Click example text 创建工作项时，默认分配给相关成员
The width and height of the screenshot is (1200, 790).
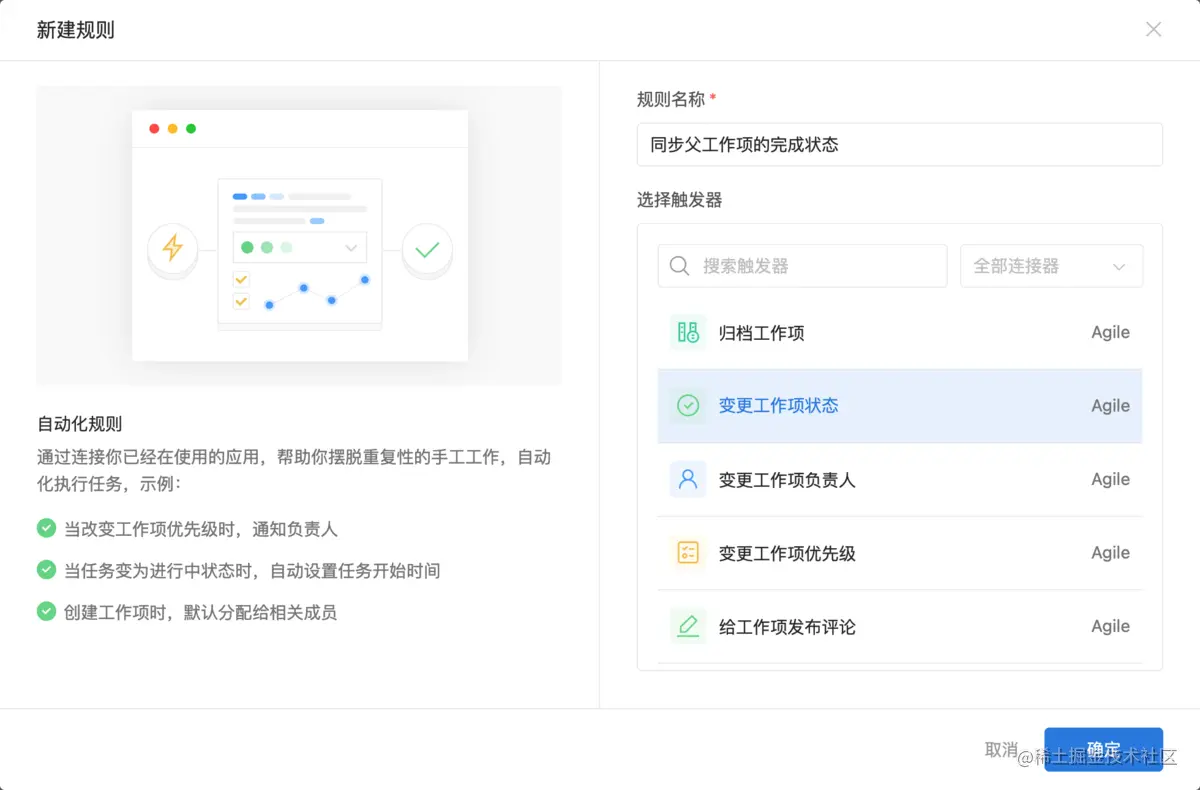(x=200, y=612)
